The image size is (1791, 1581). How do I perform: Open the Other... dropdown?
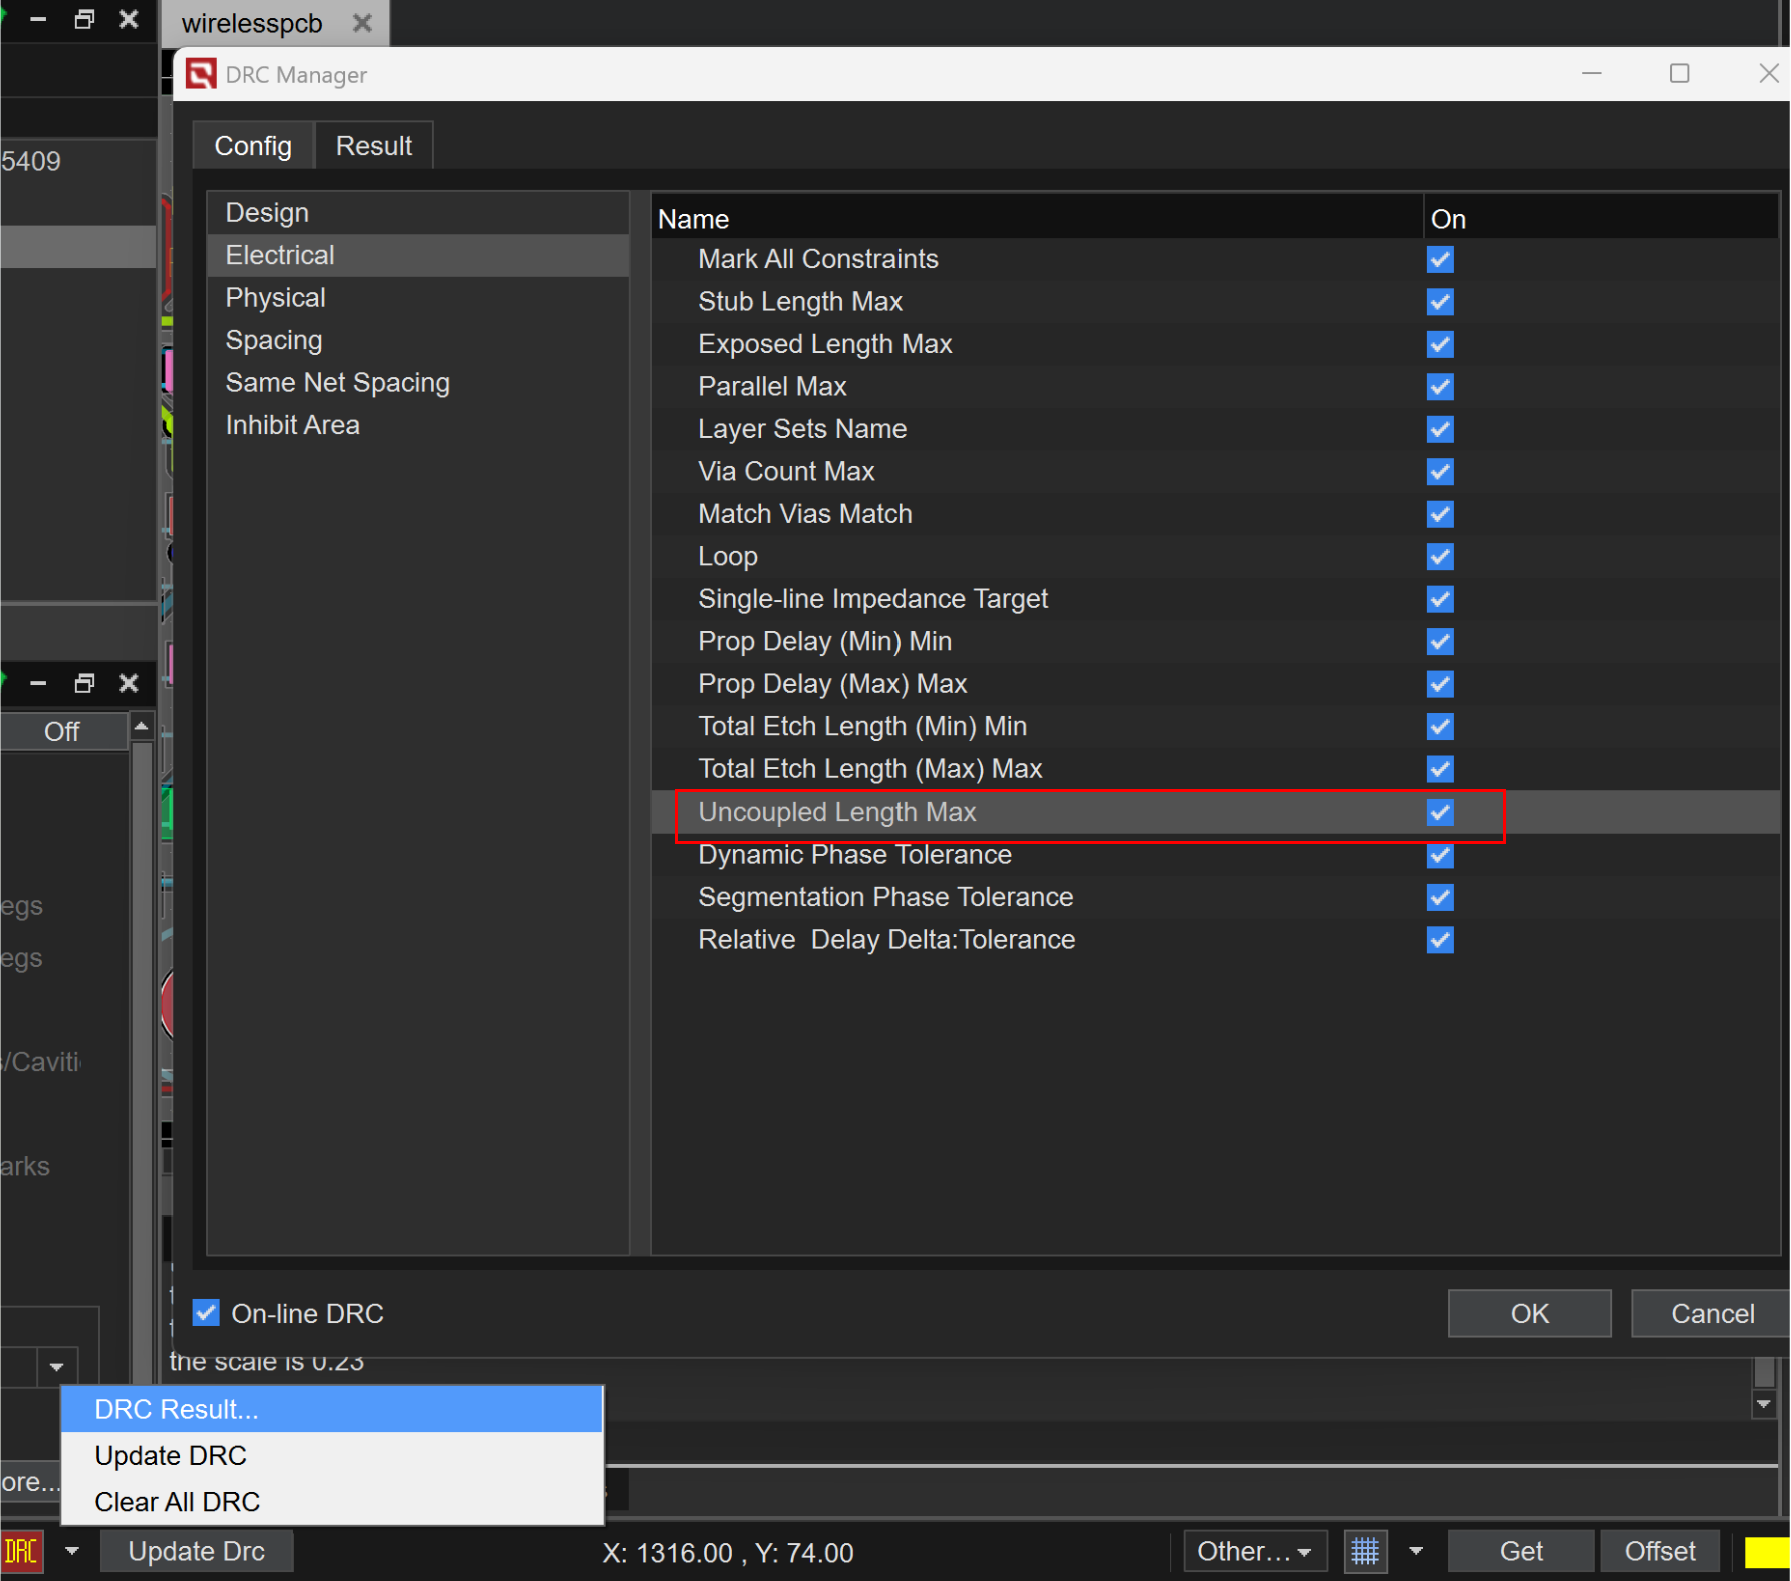click(1254, 1552)
